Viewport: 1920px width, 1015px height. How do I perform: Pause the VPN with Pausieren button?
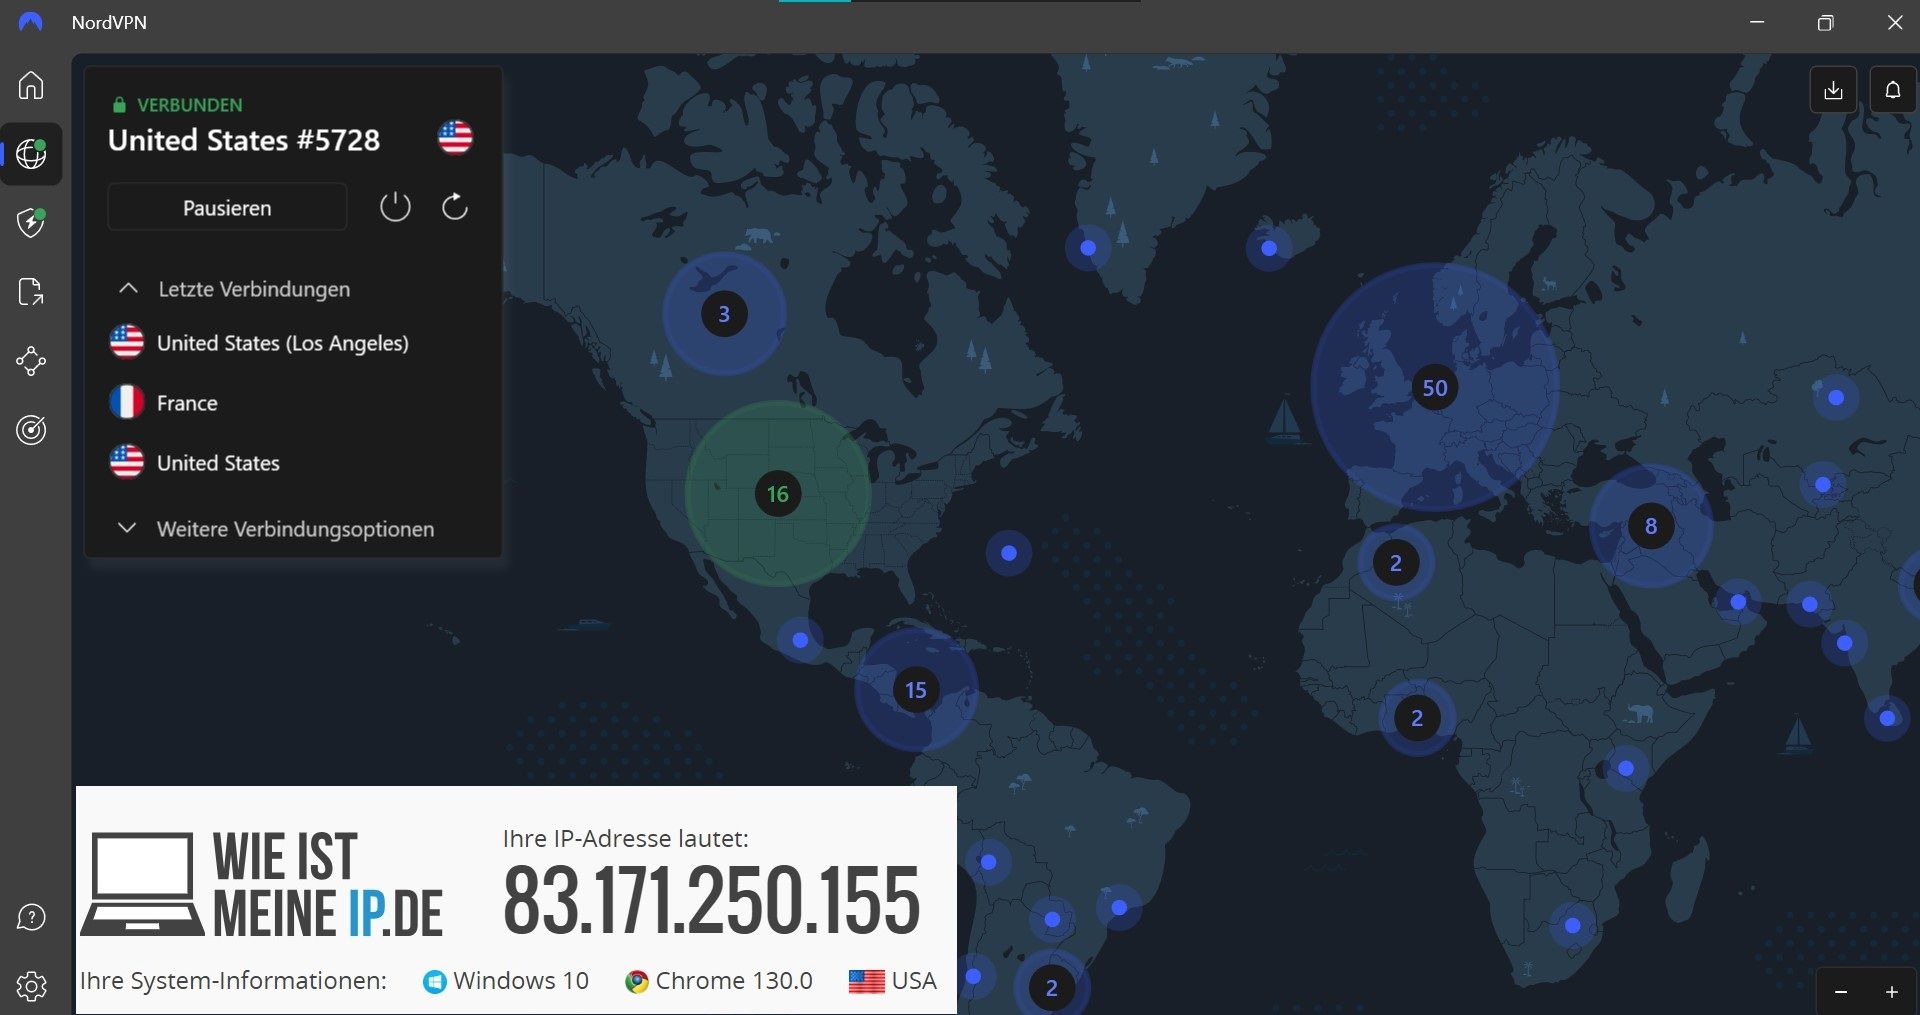point(227,207)
